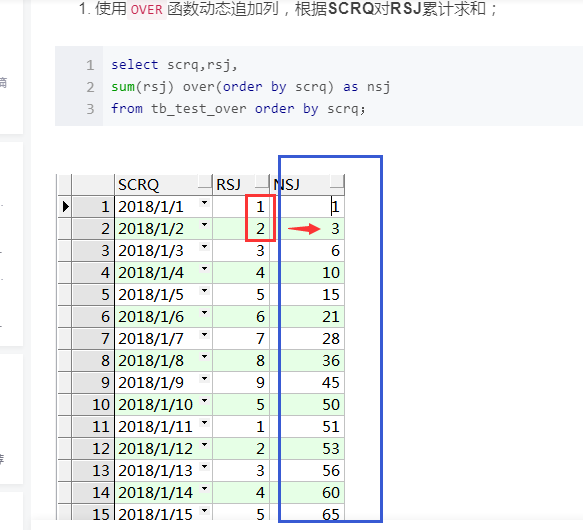583x530 pixels.
Task: Open date dropdown in 2018/1/5 row
Action: (204, 290)
